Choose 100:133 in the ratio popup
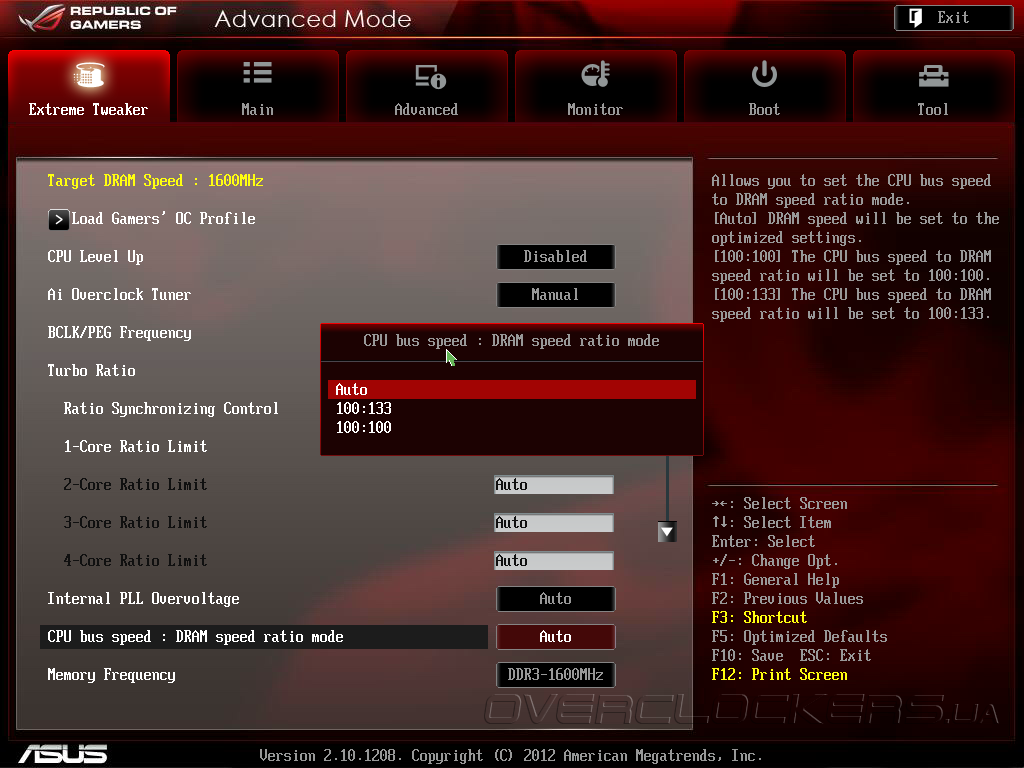Viewport: 1024px width, 768px height. pyautogui.click(x=511, y=409)
